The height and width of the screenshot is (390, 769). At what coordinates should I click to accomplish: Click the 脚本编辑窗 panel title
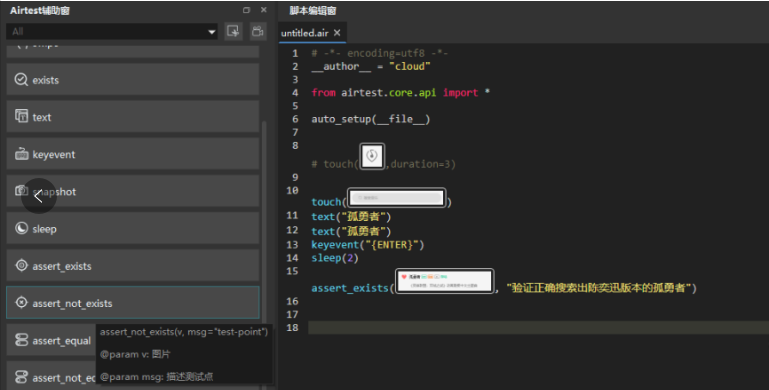point(313,10)
